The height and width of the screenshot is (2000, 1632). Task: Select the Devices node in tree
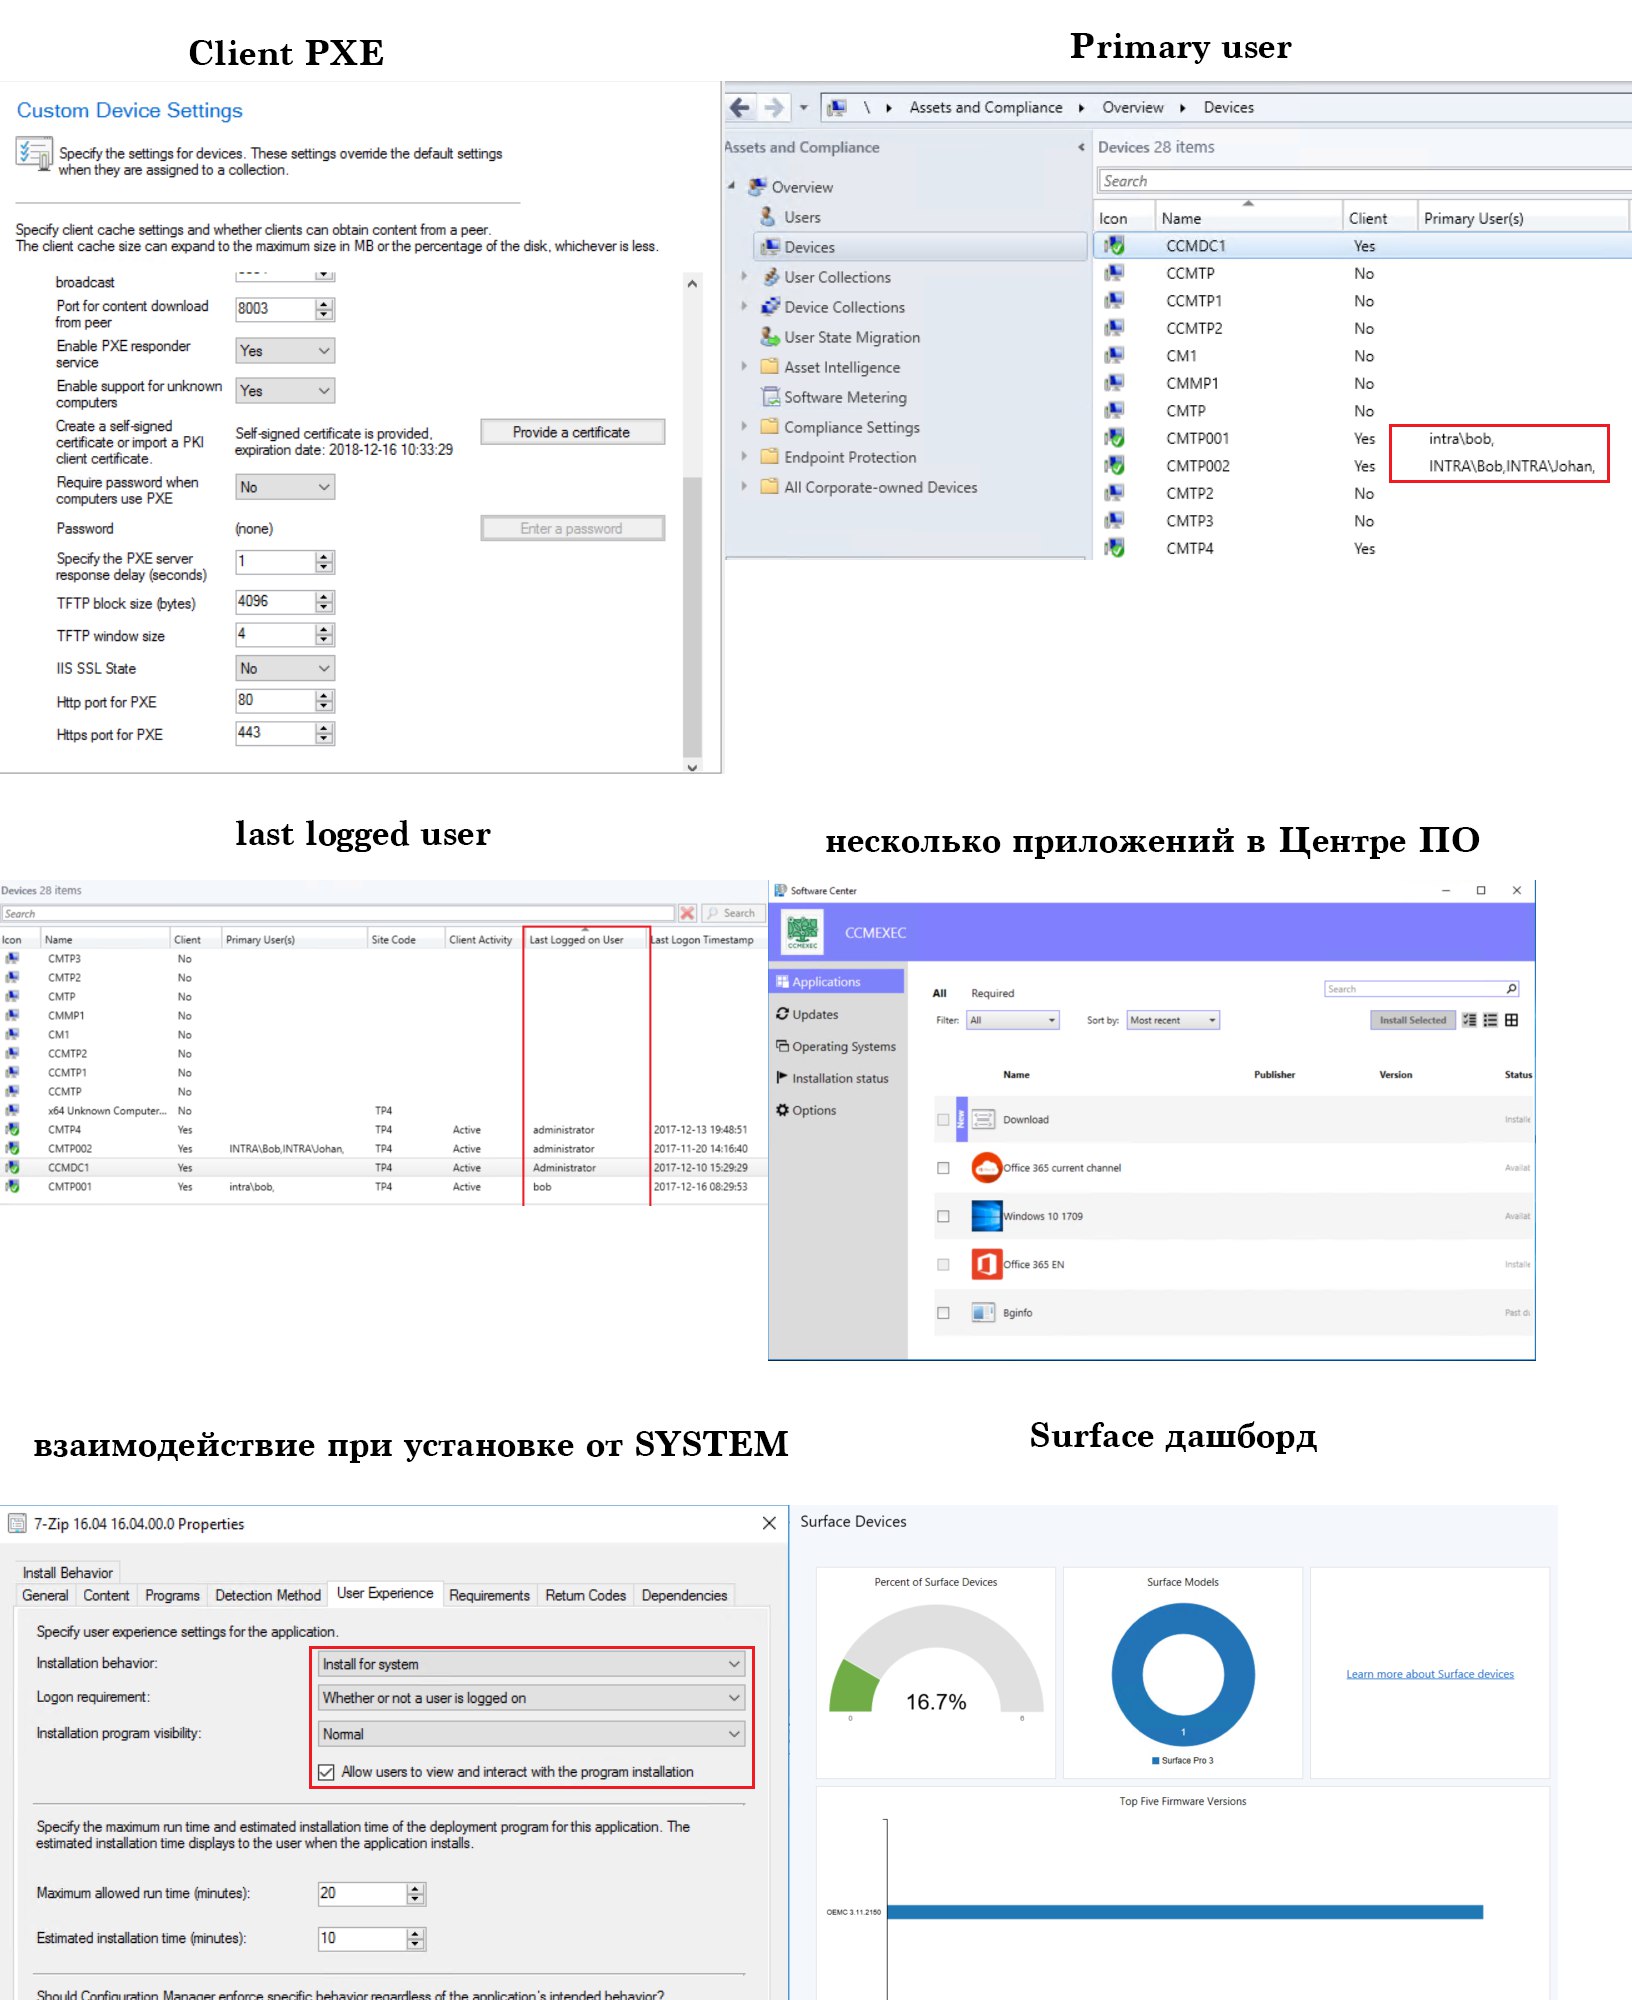[x=920, y=247]
